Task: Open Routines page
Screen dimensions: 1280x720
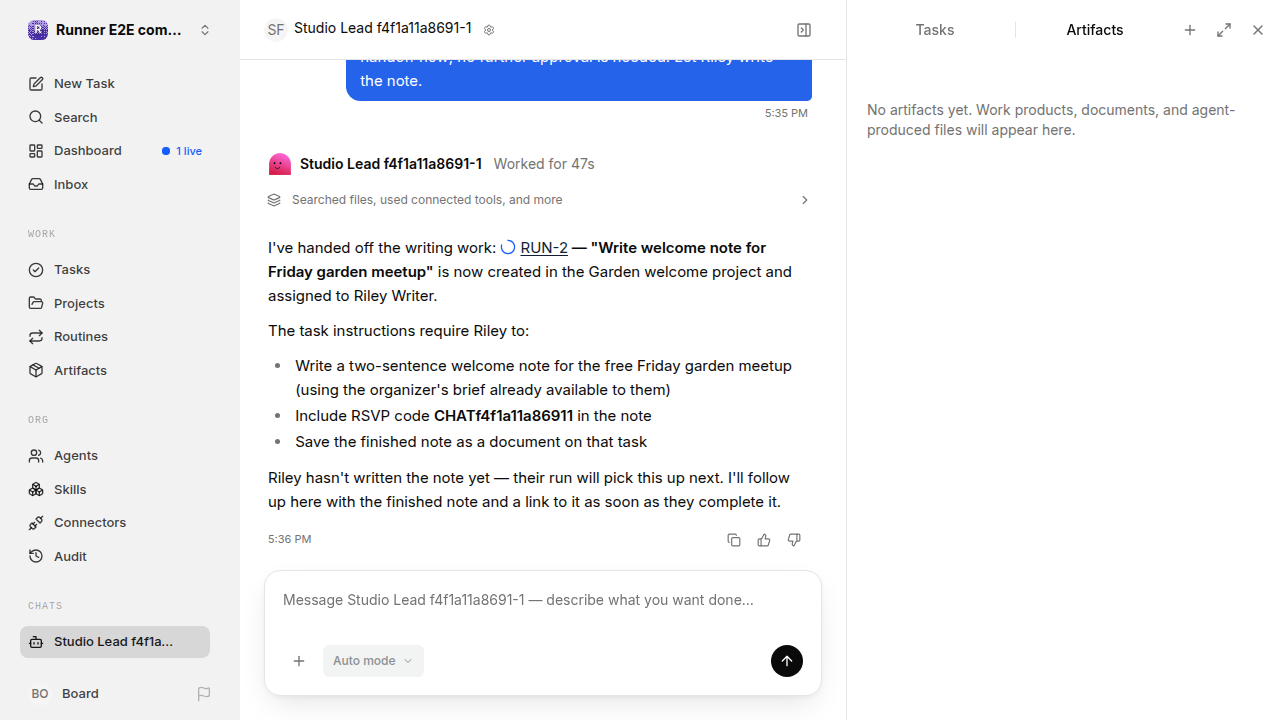Action: pyautogui.click(x=115, y=337)
